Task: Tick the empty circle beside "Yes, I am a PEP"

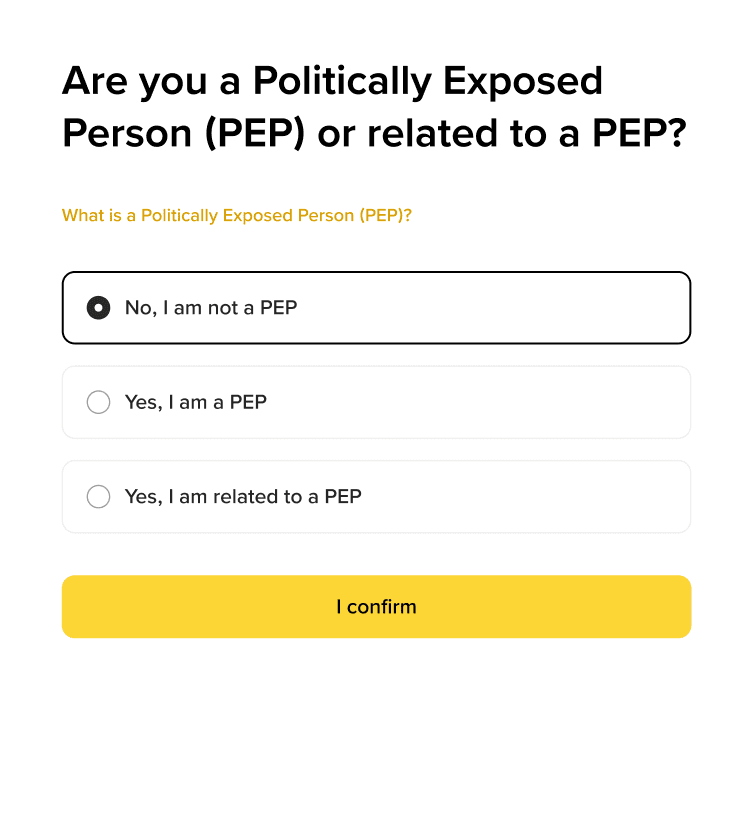Action: [98, 402]
